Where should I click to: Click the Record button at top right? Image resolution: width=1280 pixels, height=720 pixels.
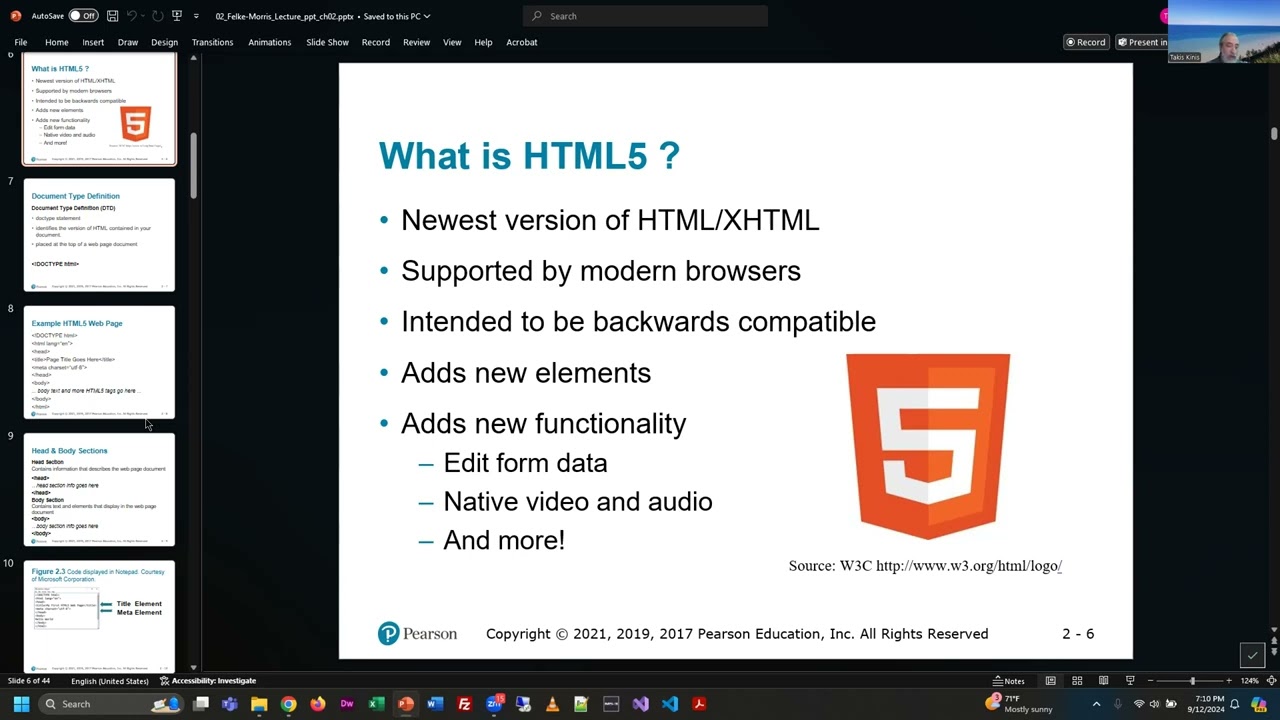click(x=1086, y=42)
